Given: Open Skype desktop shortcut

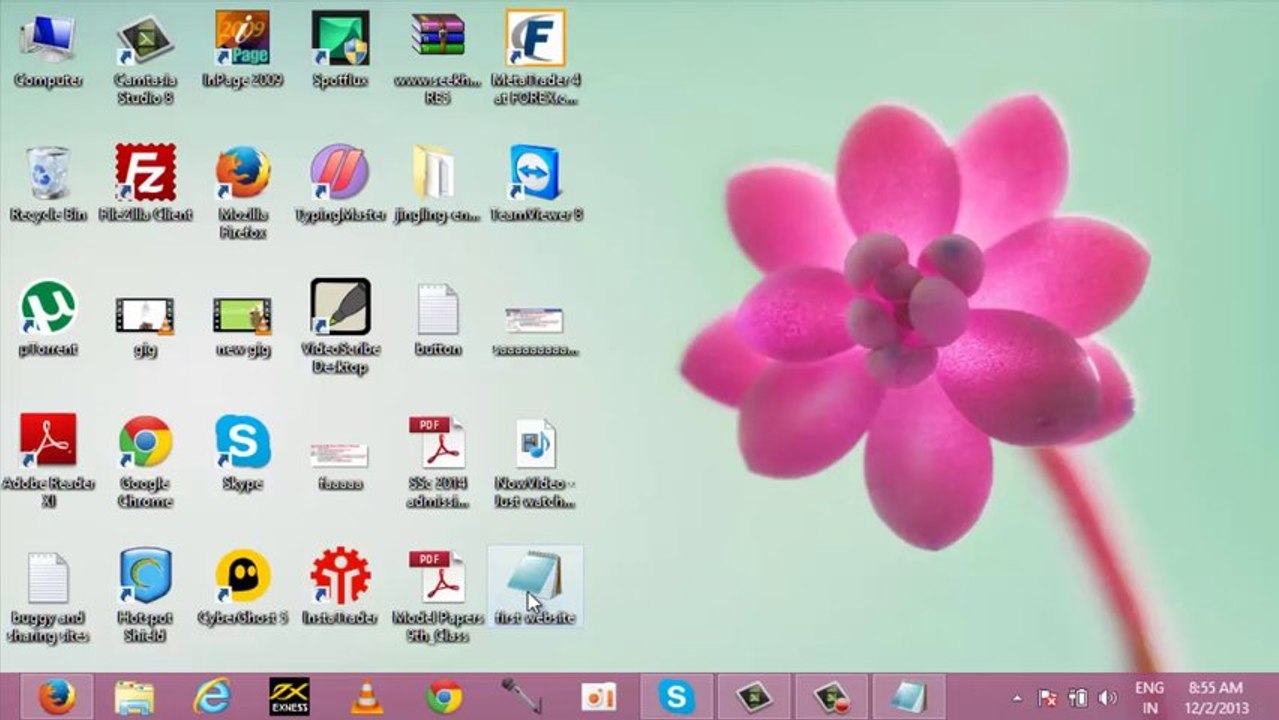Looking at the screenshot, I should [242, 452].
